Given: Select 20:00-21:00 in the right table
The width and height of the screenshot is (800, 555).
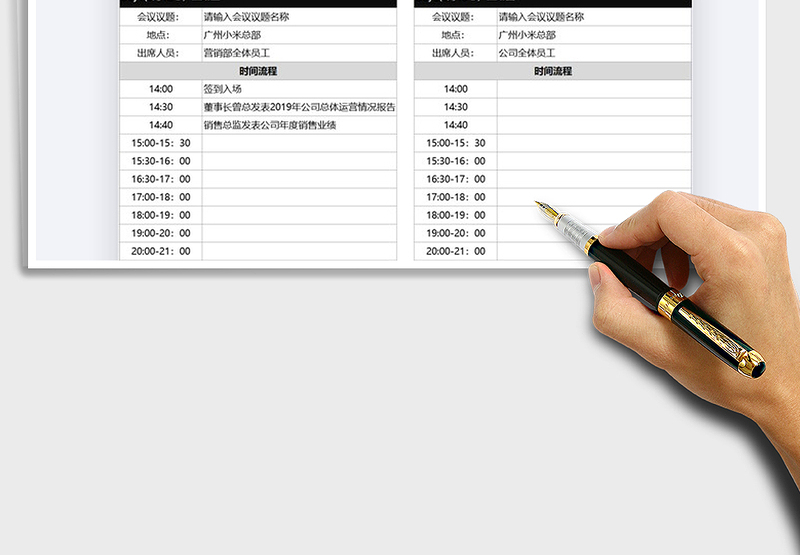Looking at the screenshot, I should coord(456,251).
